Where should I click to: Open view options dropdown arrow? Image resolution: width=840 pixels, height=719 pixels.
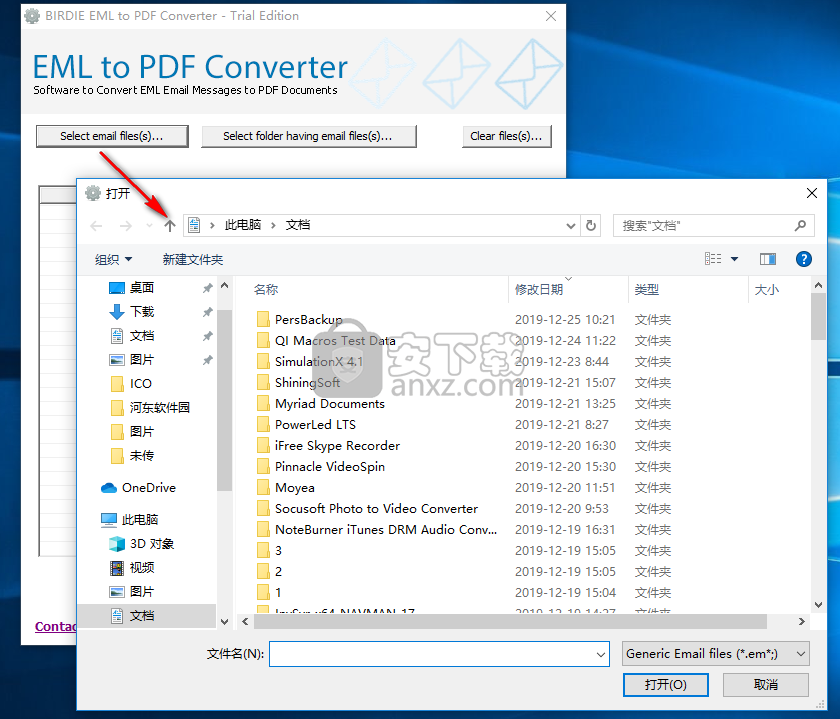(x=734, y=259)
